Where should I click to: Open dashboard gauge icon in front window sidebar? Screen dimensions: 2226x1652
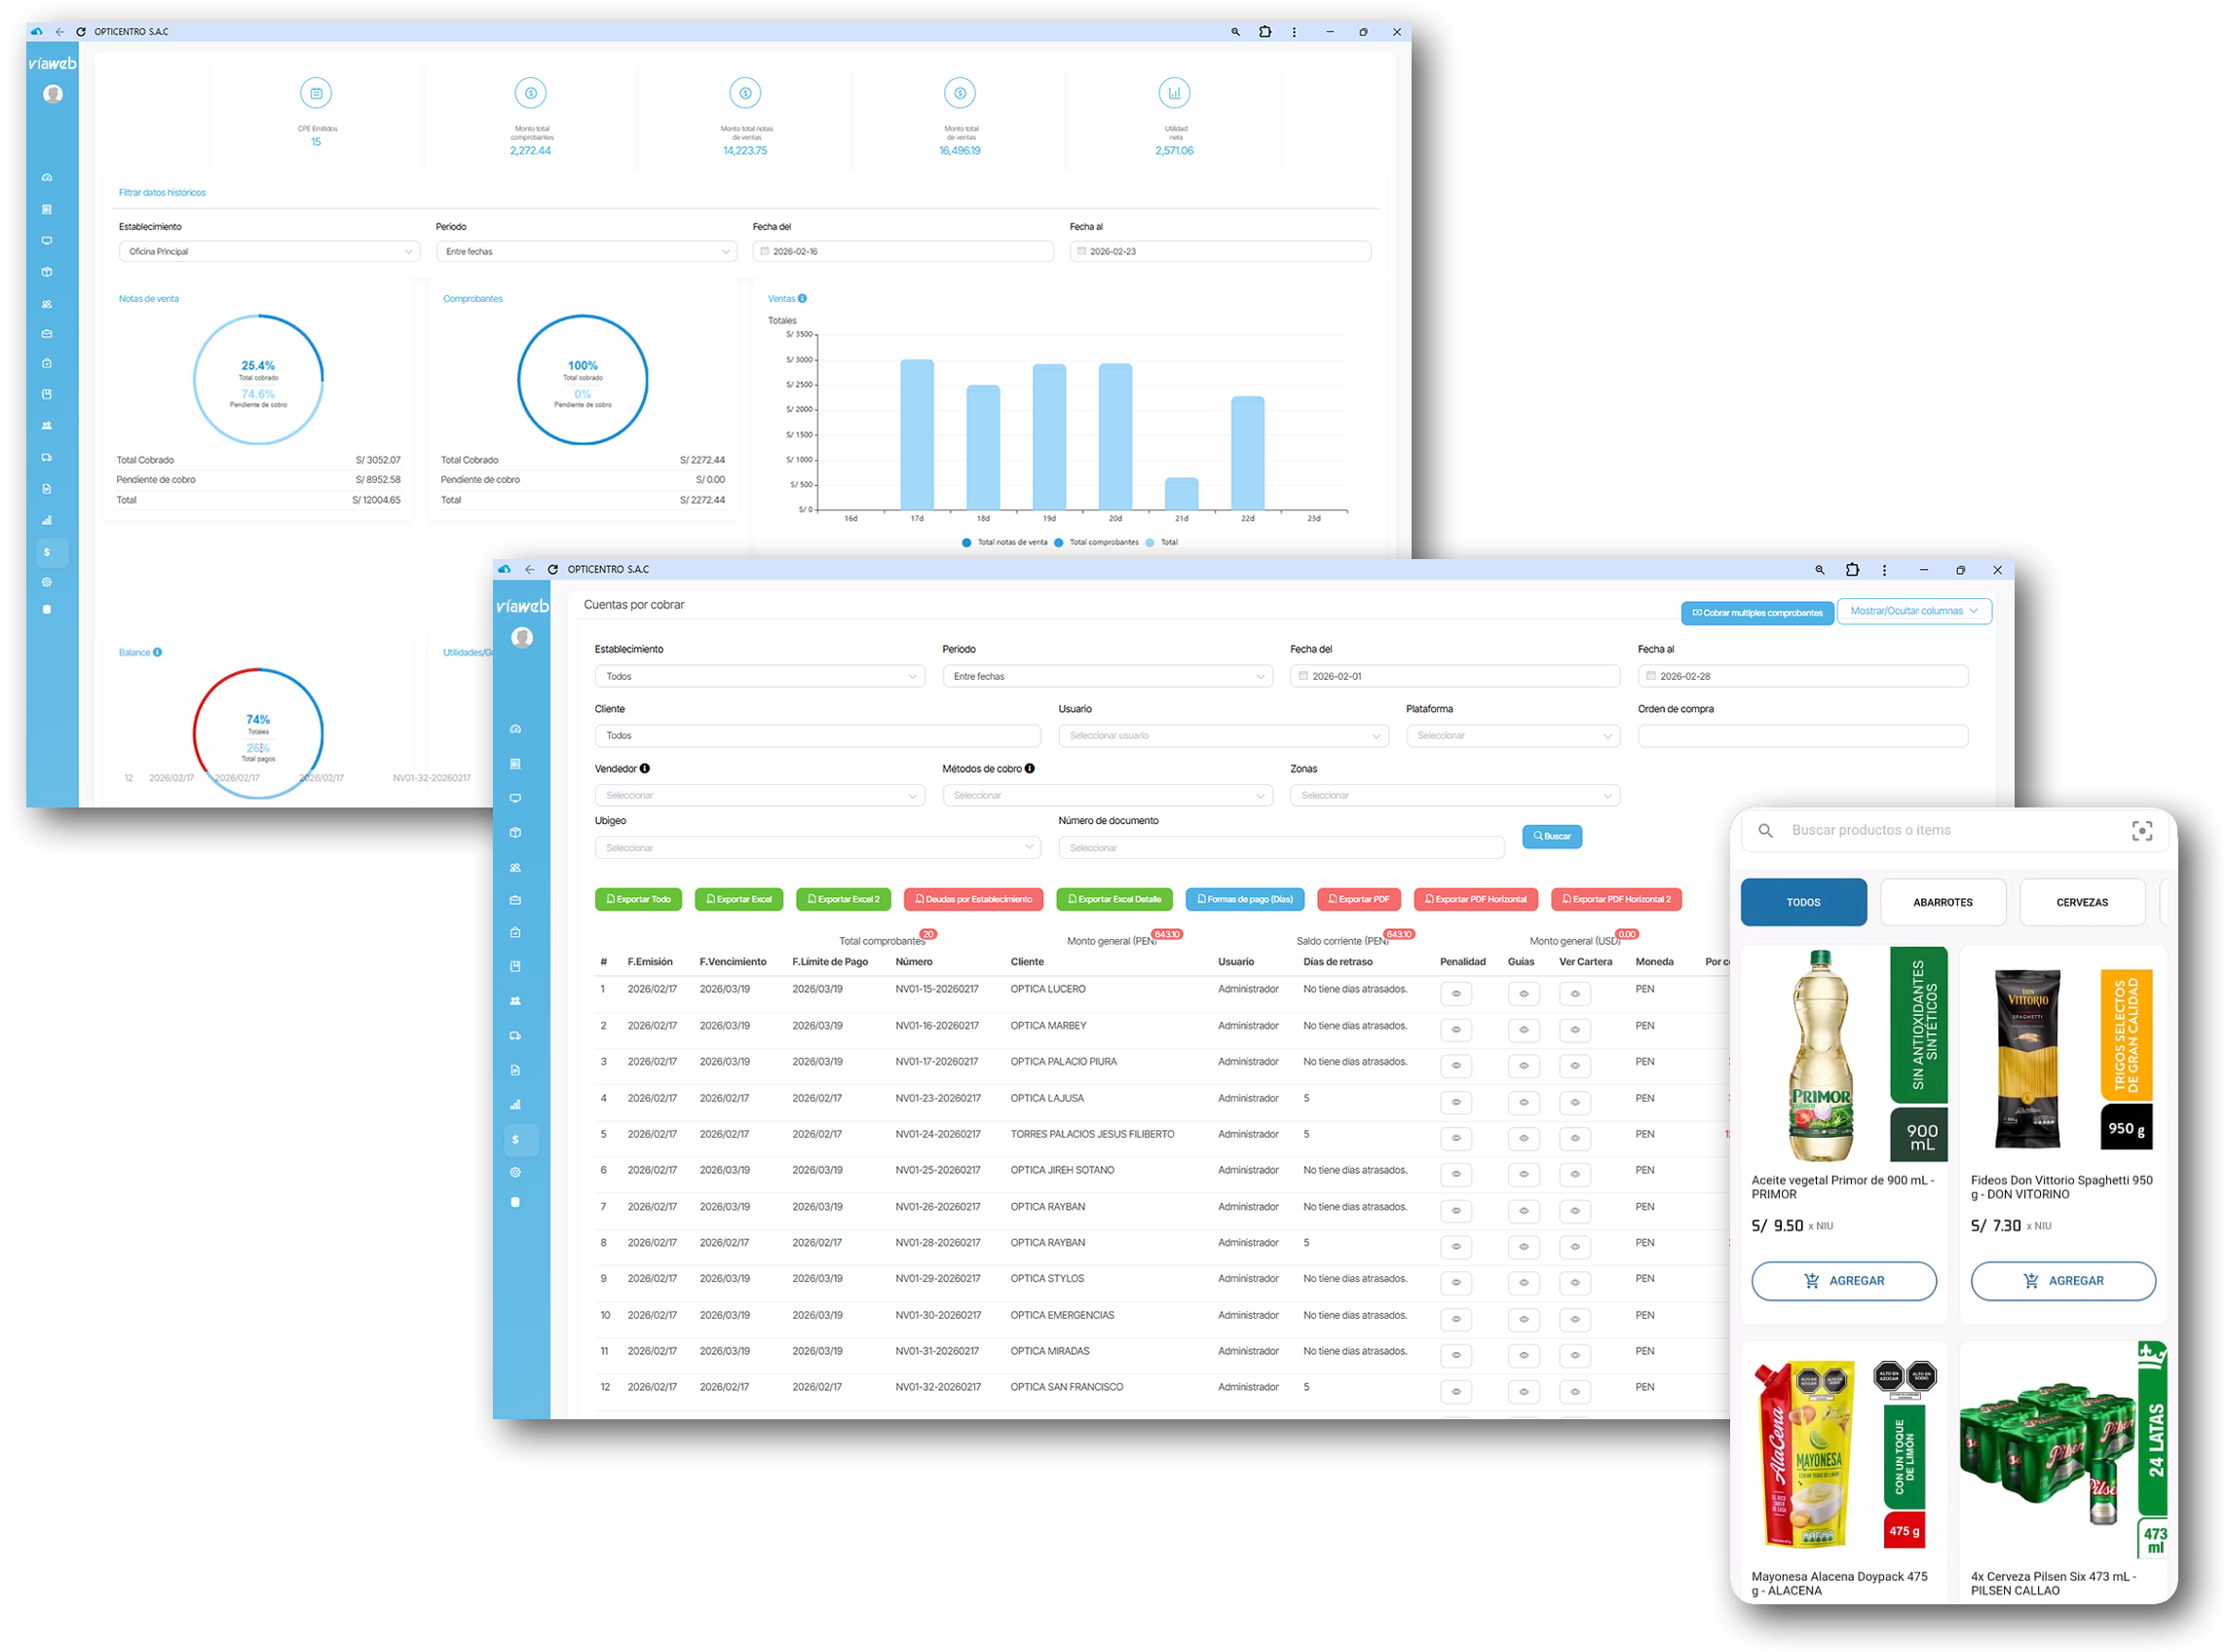(x=516, y=729)
